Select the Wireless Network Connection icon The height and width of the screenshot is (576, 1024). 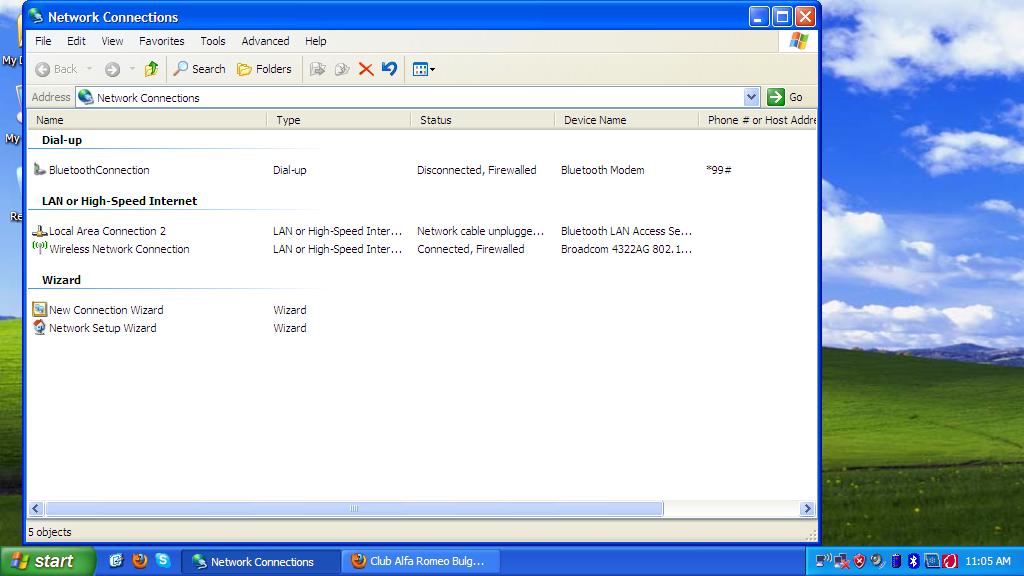coord(40,249)
